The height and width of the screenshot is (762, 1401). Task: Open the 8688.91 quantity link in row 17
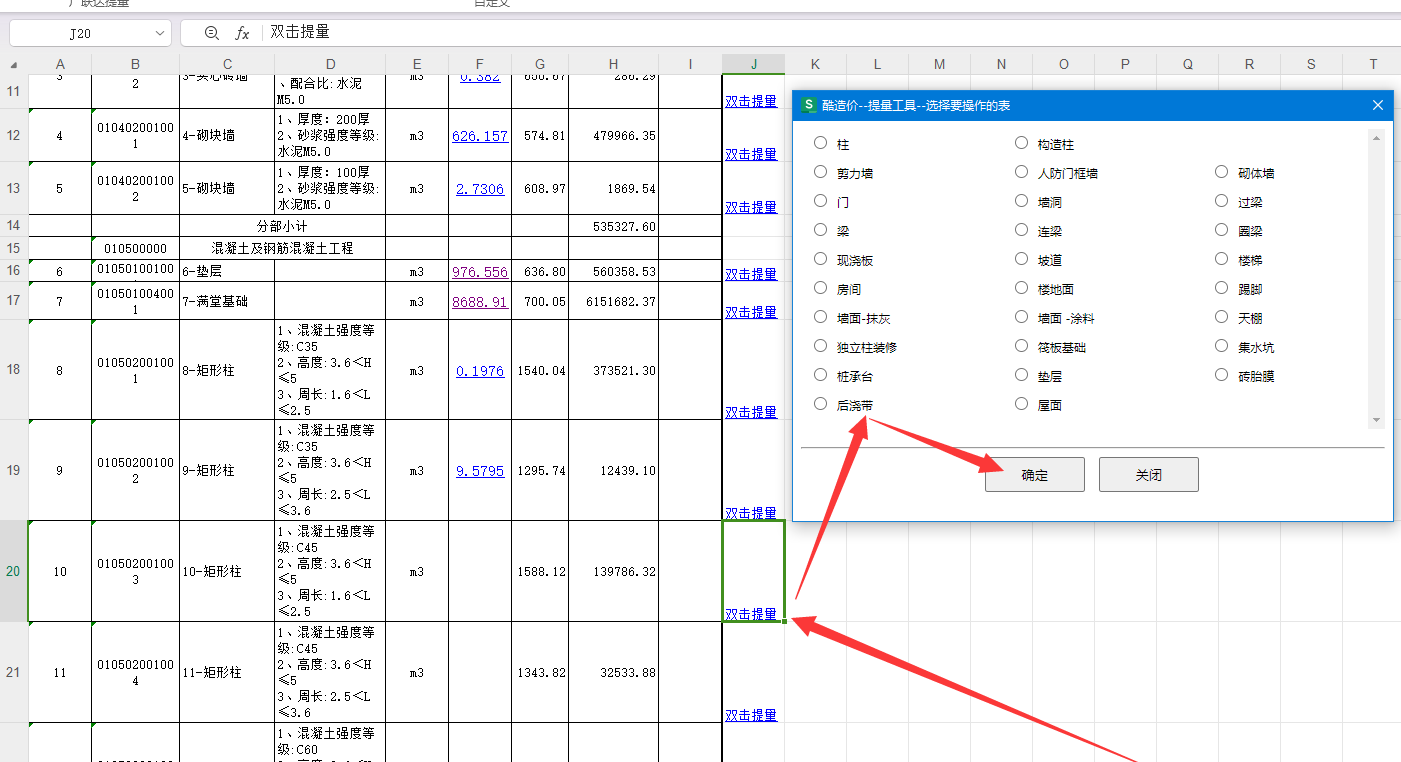point(479,302)
